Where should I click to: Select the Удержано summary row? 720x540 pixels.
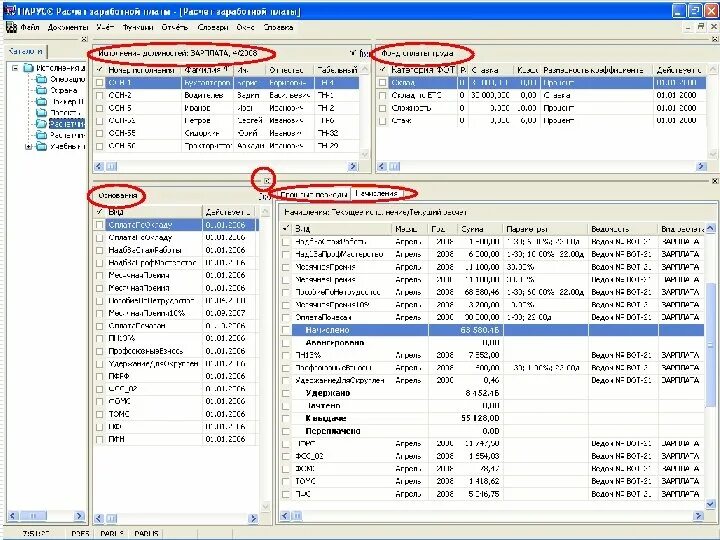point(492,393)
